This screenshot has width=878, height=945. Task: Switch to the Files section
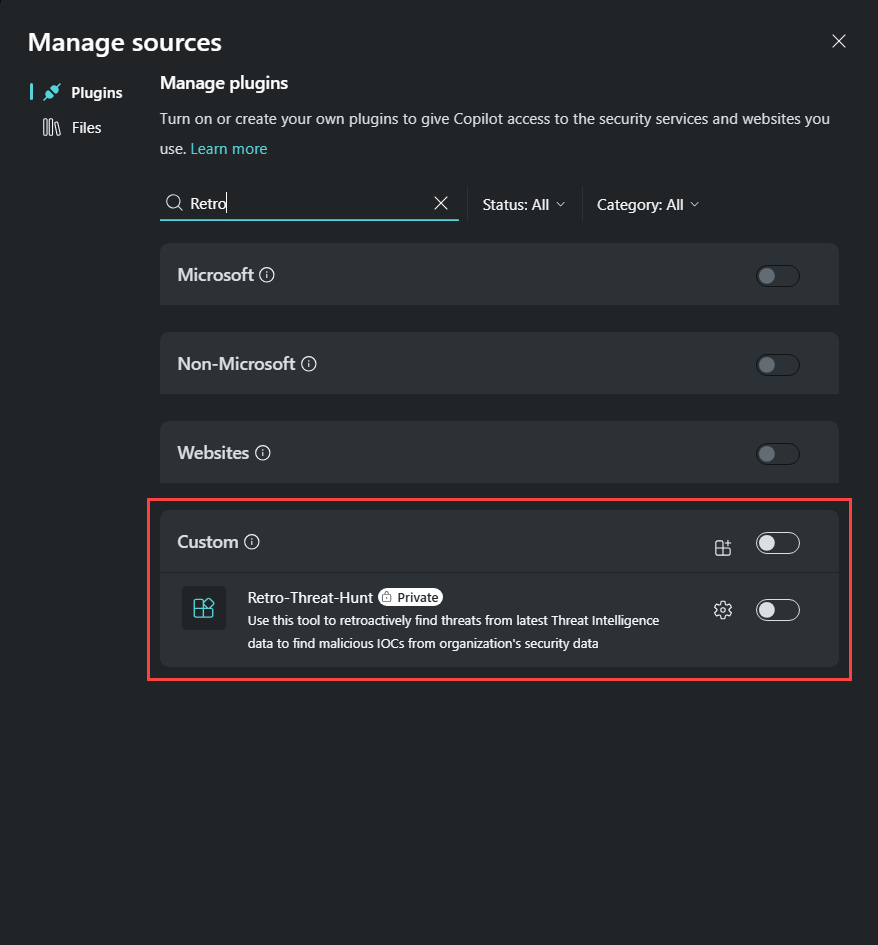pyautogui.click(x=72, y=128)
